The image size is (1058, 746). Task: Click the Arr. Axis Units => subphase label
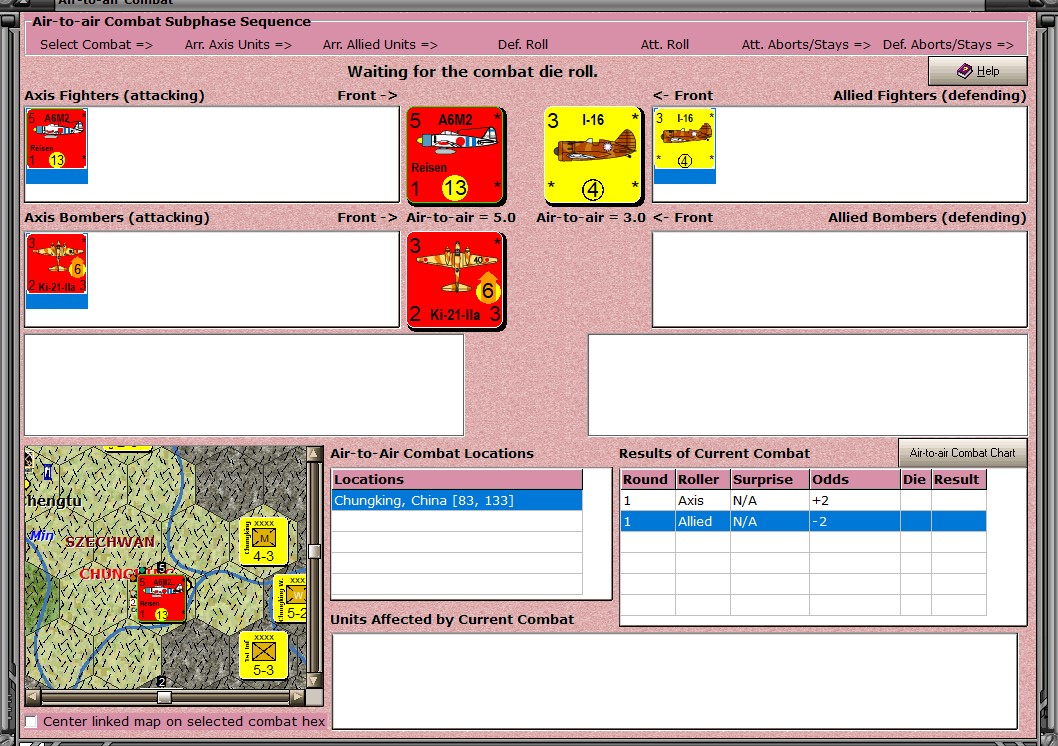pos(238,45)
